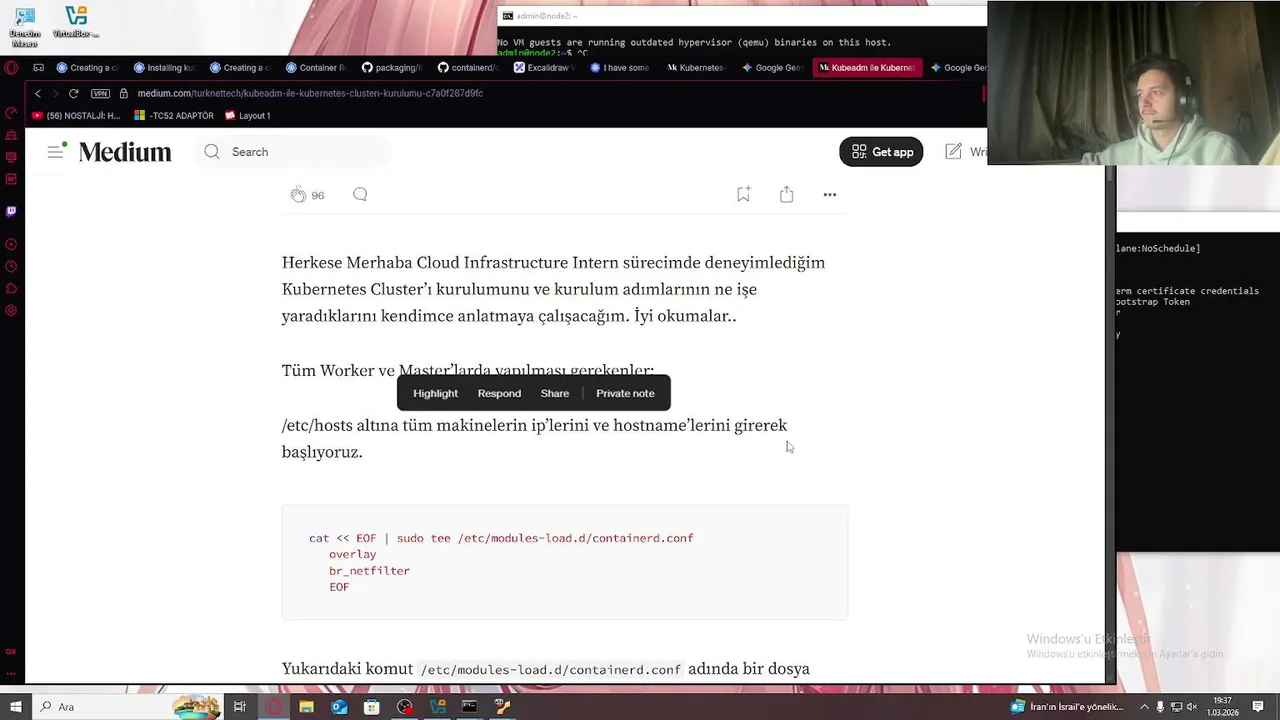Open the Windows Start menu
1280x720 pixels.
[15, 707]
